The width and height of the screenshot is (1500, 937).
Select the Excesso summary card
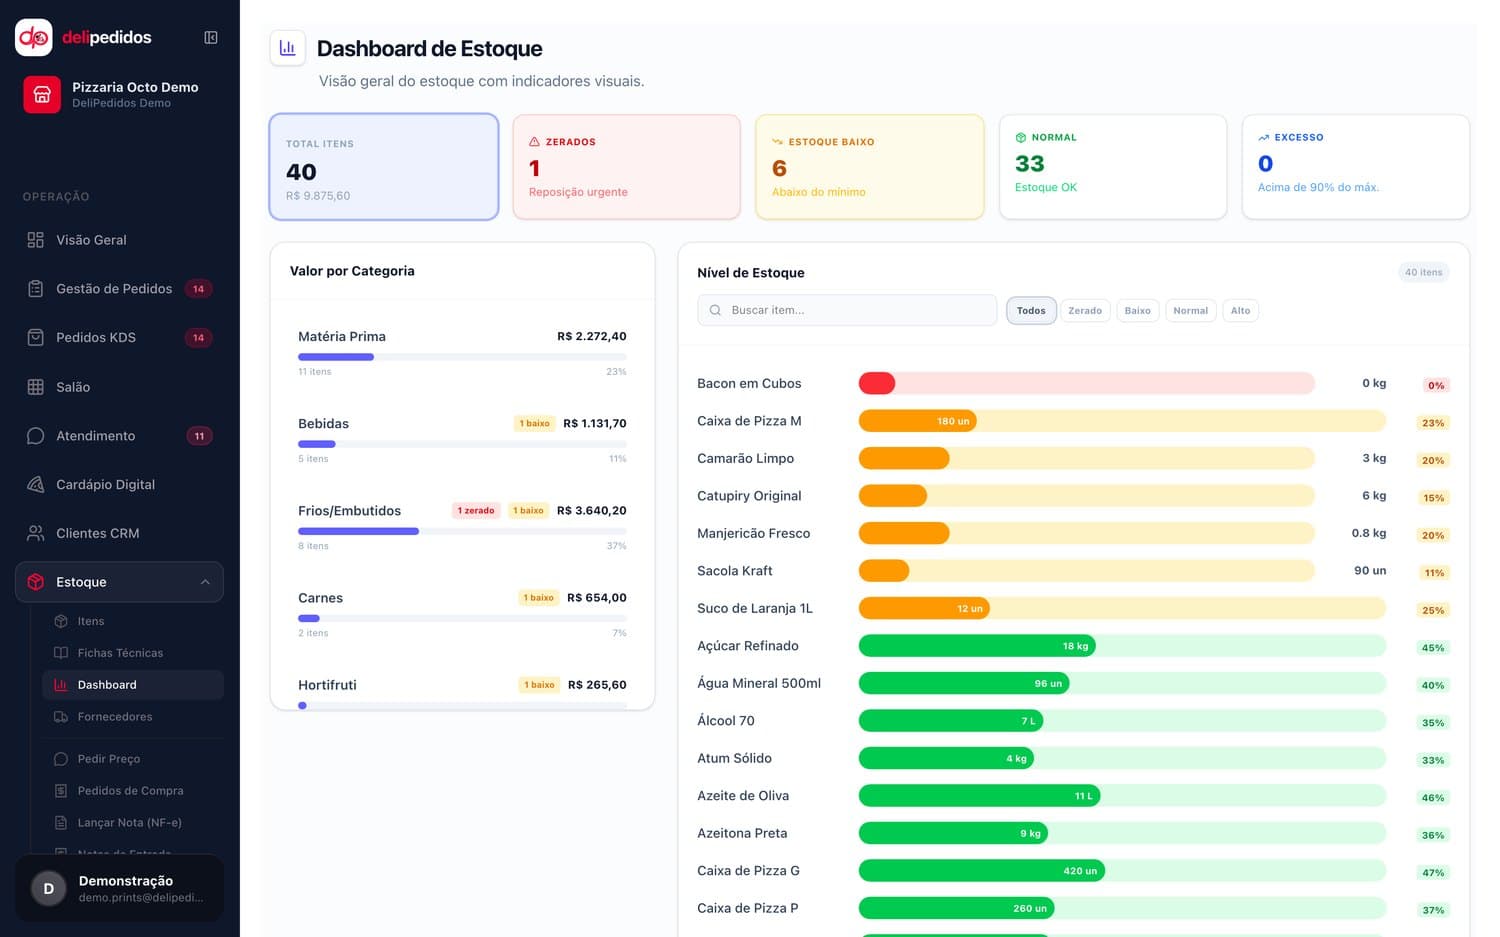(1356, 167)
